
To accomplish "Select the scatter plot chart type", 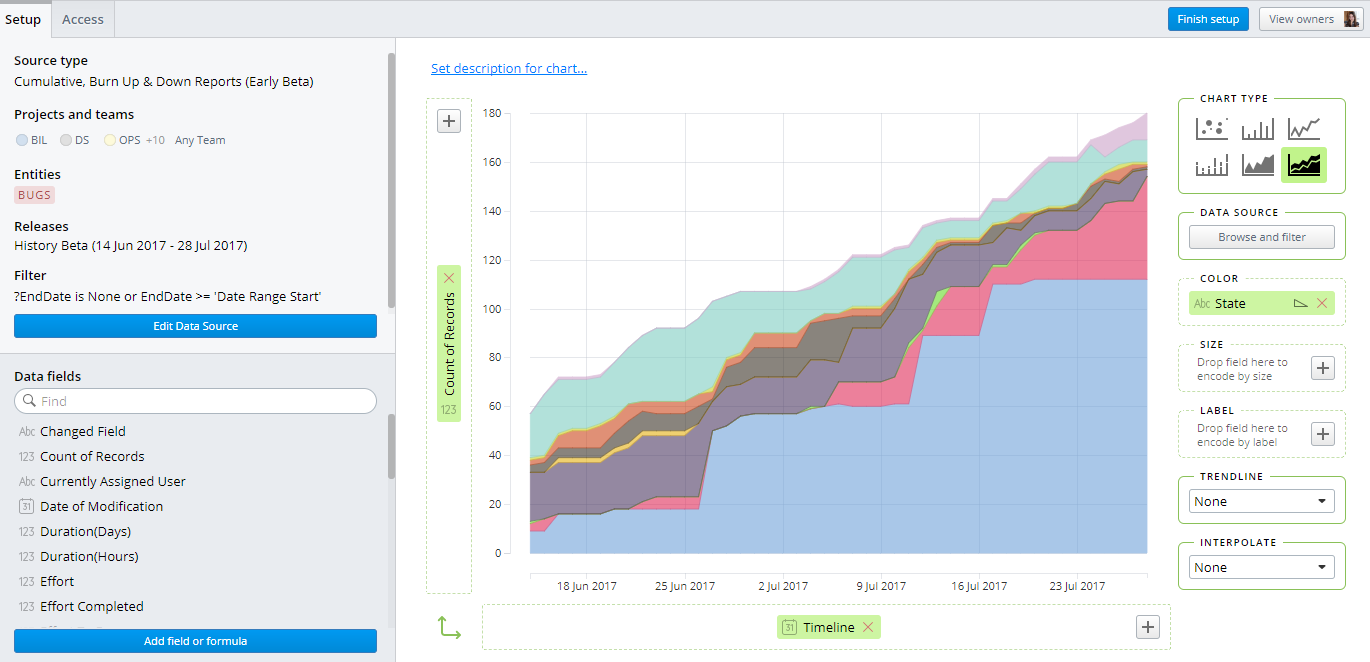I will [1211, 128].
